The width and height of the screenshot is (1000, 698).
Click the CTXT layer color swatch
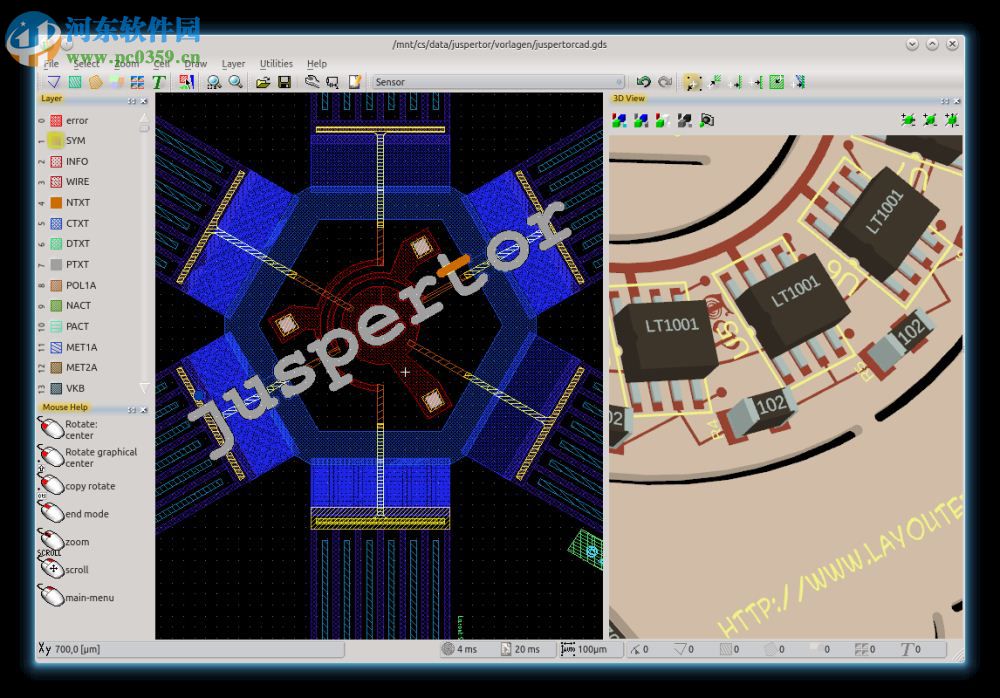coord(56,223)
